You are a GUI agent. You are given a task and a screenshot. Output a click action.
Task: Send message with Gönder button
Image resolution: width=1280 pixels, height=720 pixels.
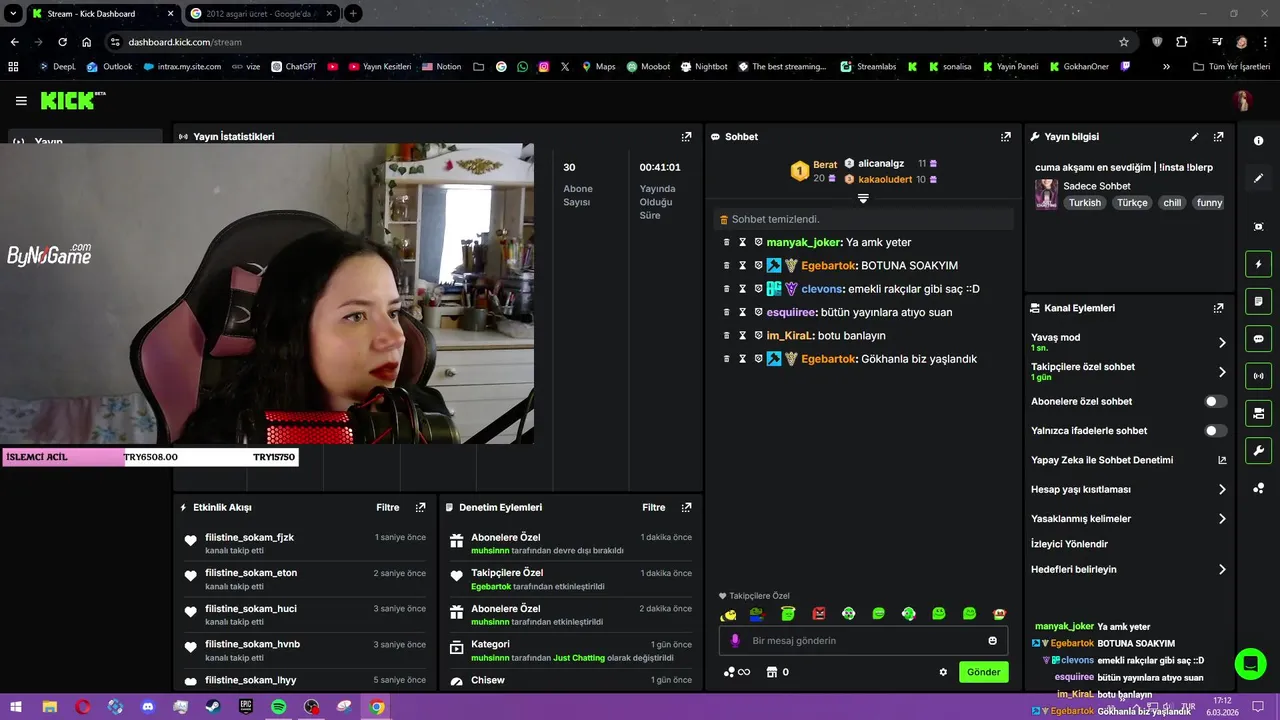(x=983, y=672)
